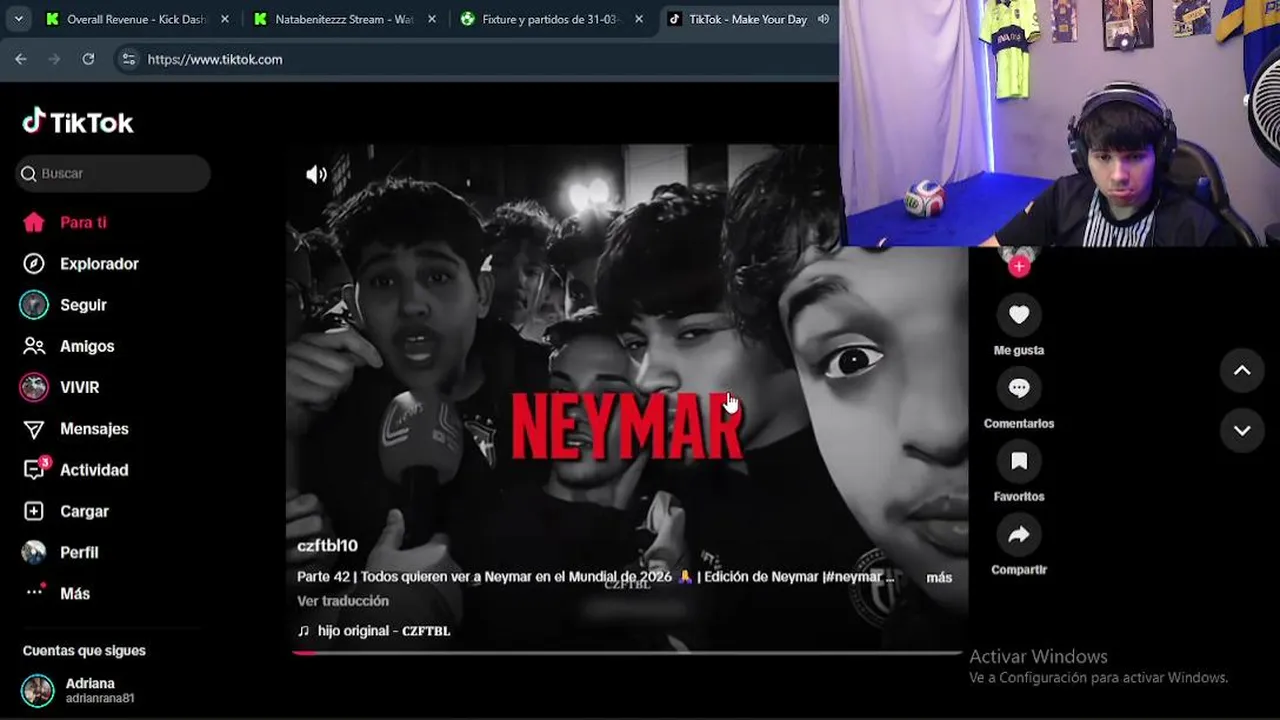The height and width of the screenshot is (720, 1280).
Task: Click the Perfil avatar icon
Action: [x=34, y=552]
